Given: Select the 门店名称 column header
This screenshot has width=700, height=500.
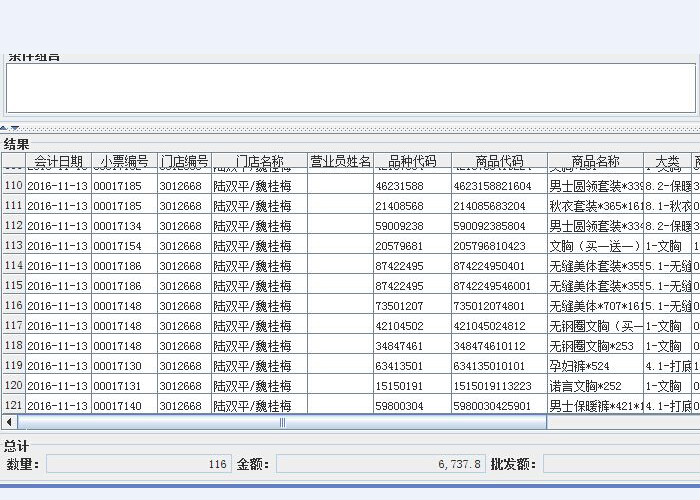Looking at the screenshot, I should pyautogui.click(x=259, y=162).
